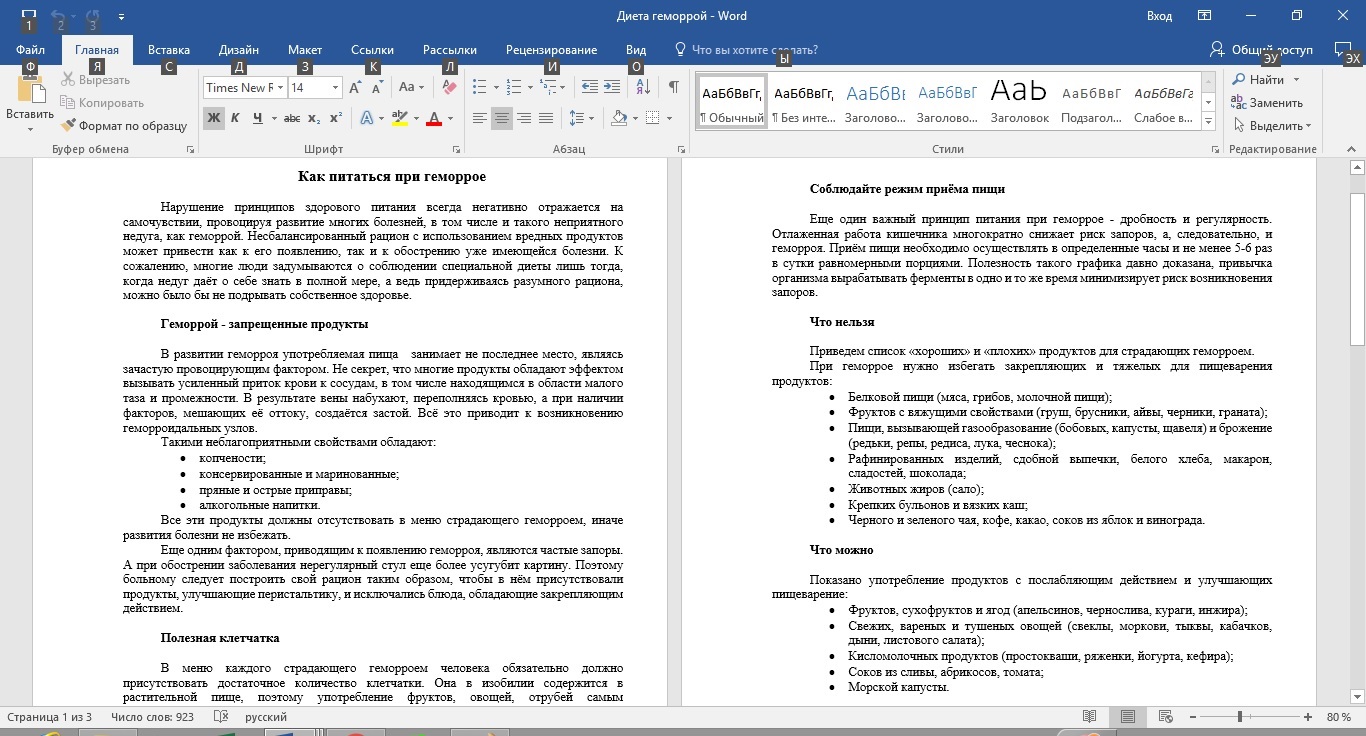Toggle center alignment
The width and height of the screenshot is (1366, 736).
tap(502, 118)
